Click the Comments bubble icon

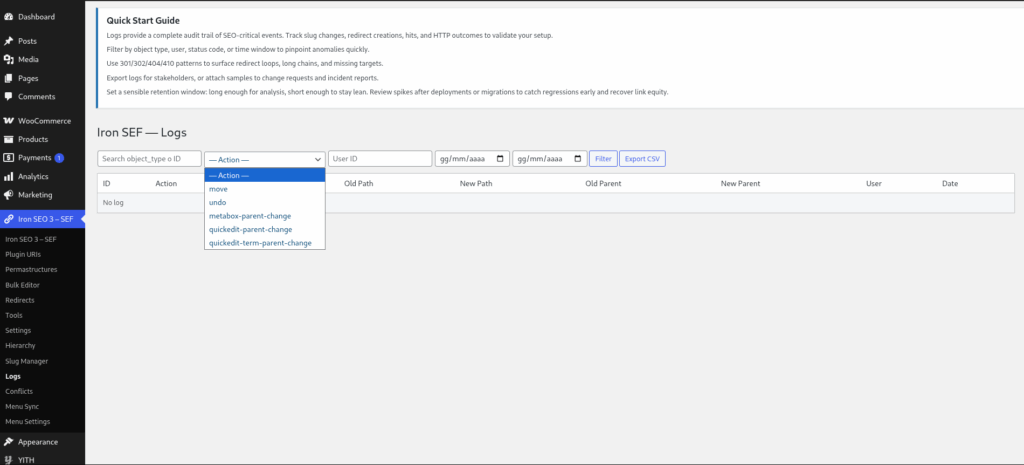(x=9, y=97)
